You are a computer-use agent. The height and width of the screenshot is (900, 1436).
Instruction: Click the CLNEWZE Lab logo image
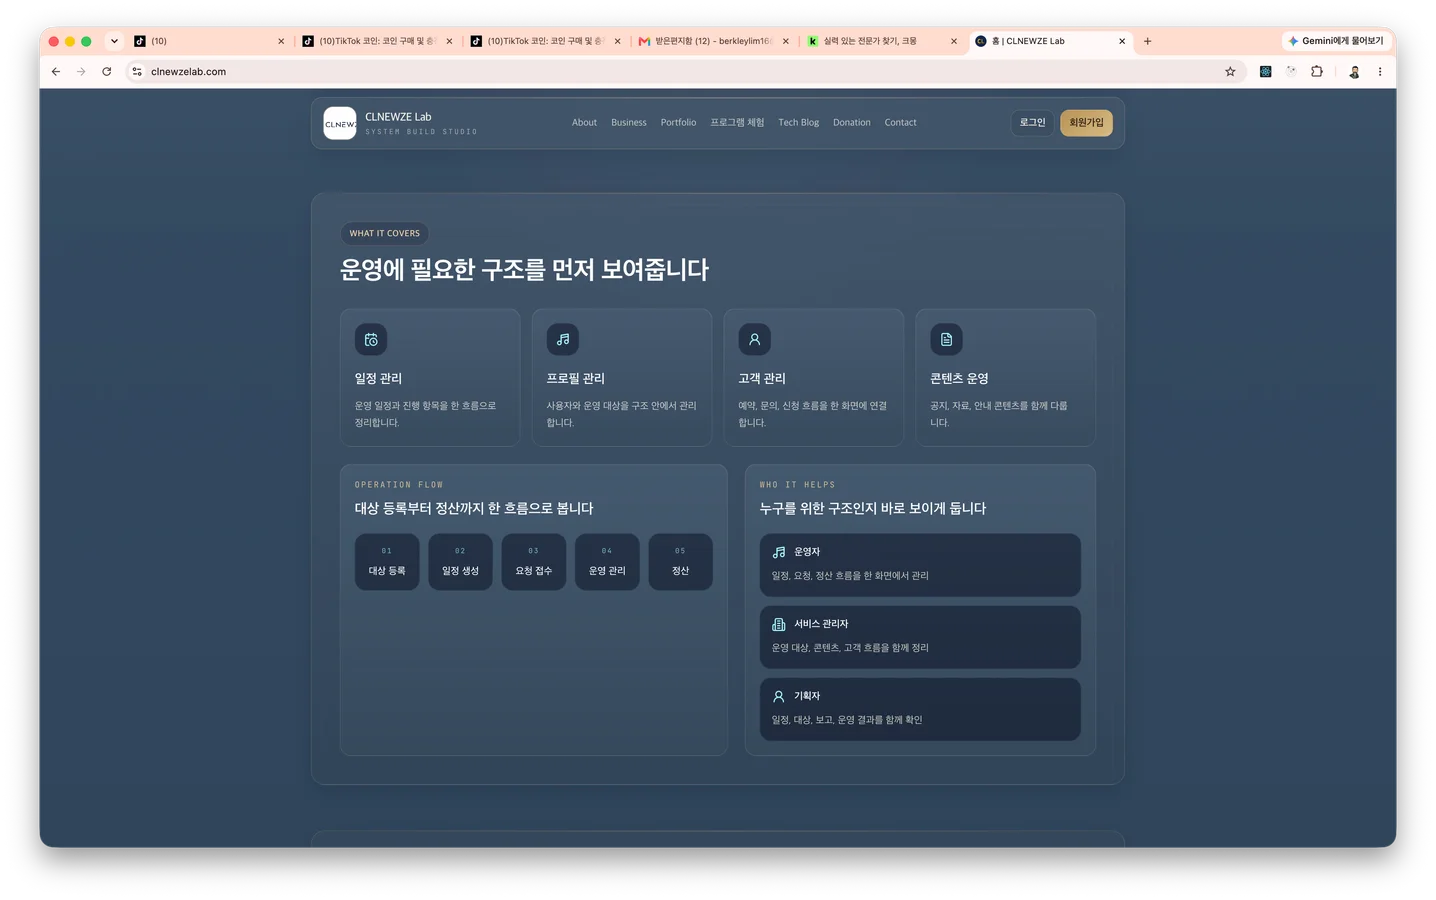pyautogui.click(x=340, y=123)
